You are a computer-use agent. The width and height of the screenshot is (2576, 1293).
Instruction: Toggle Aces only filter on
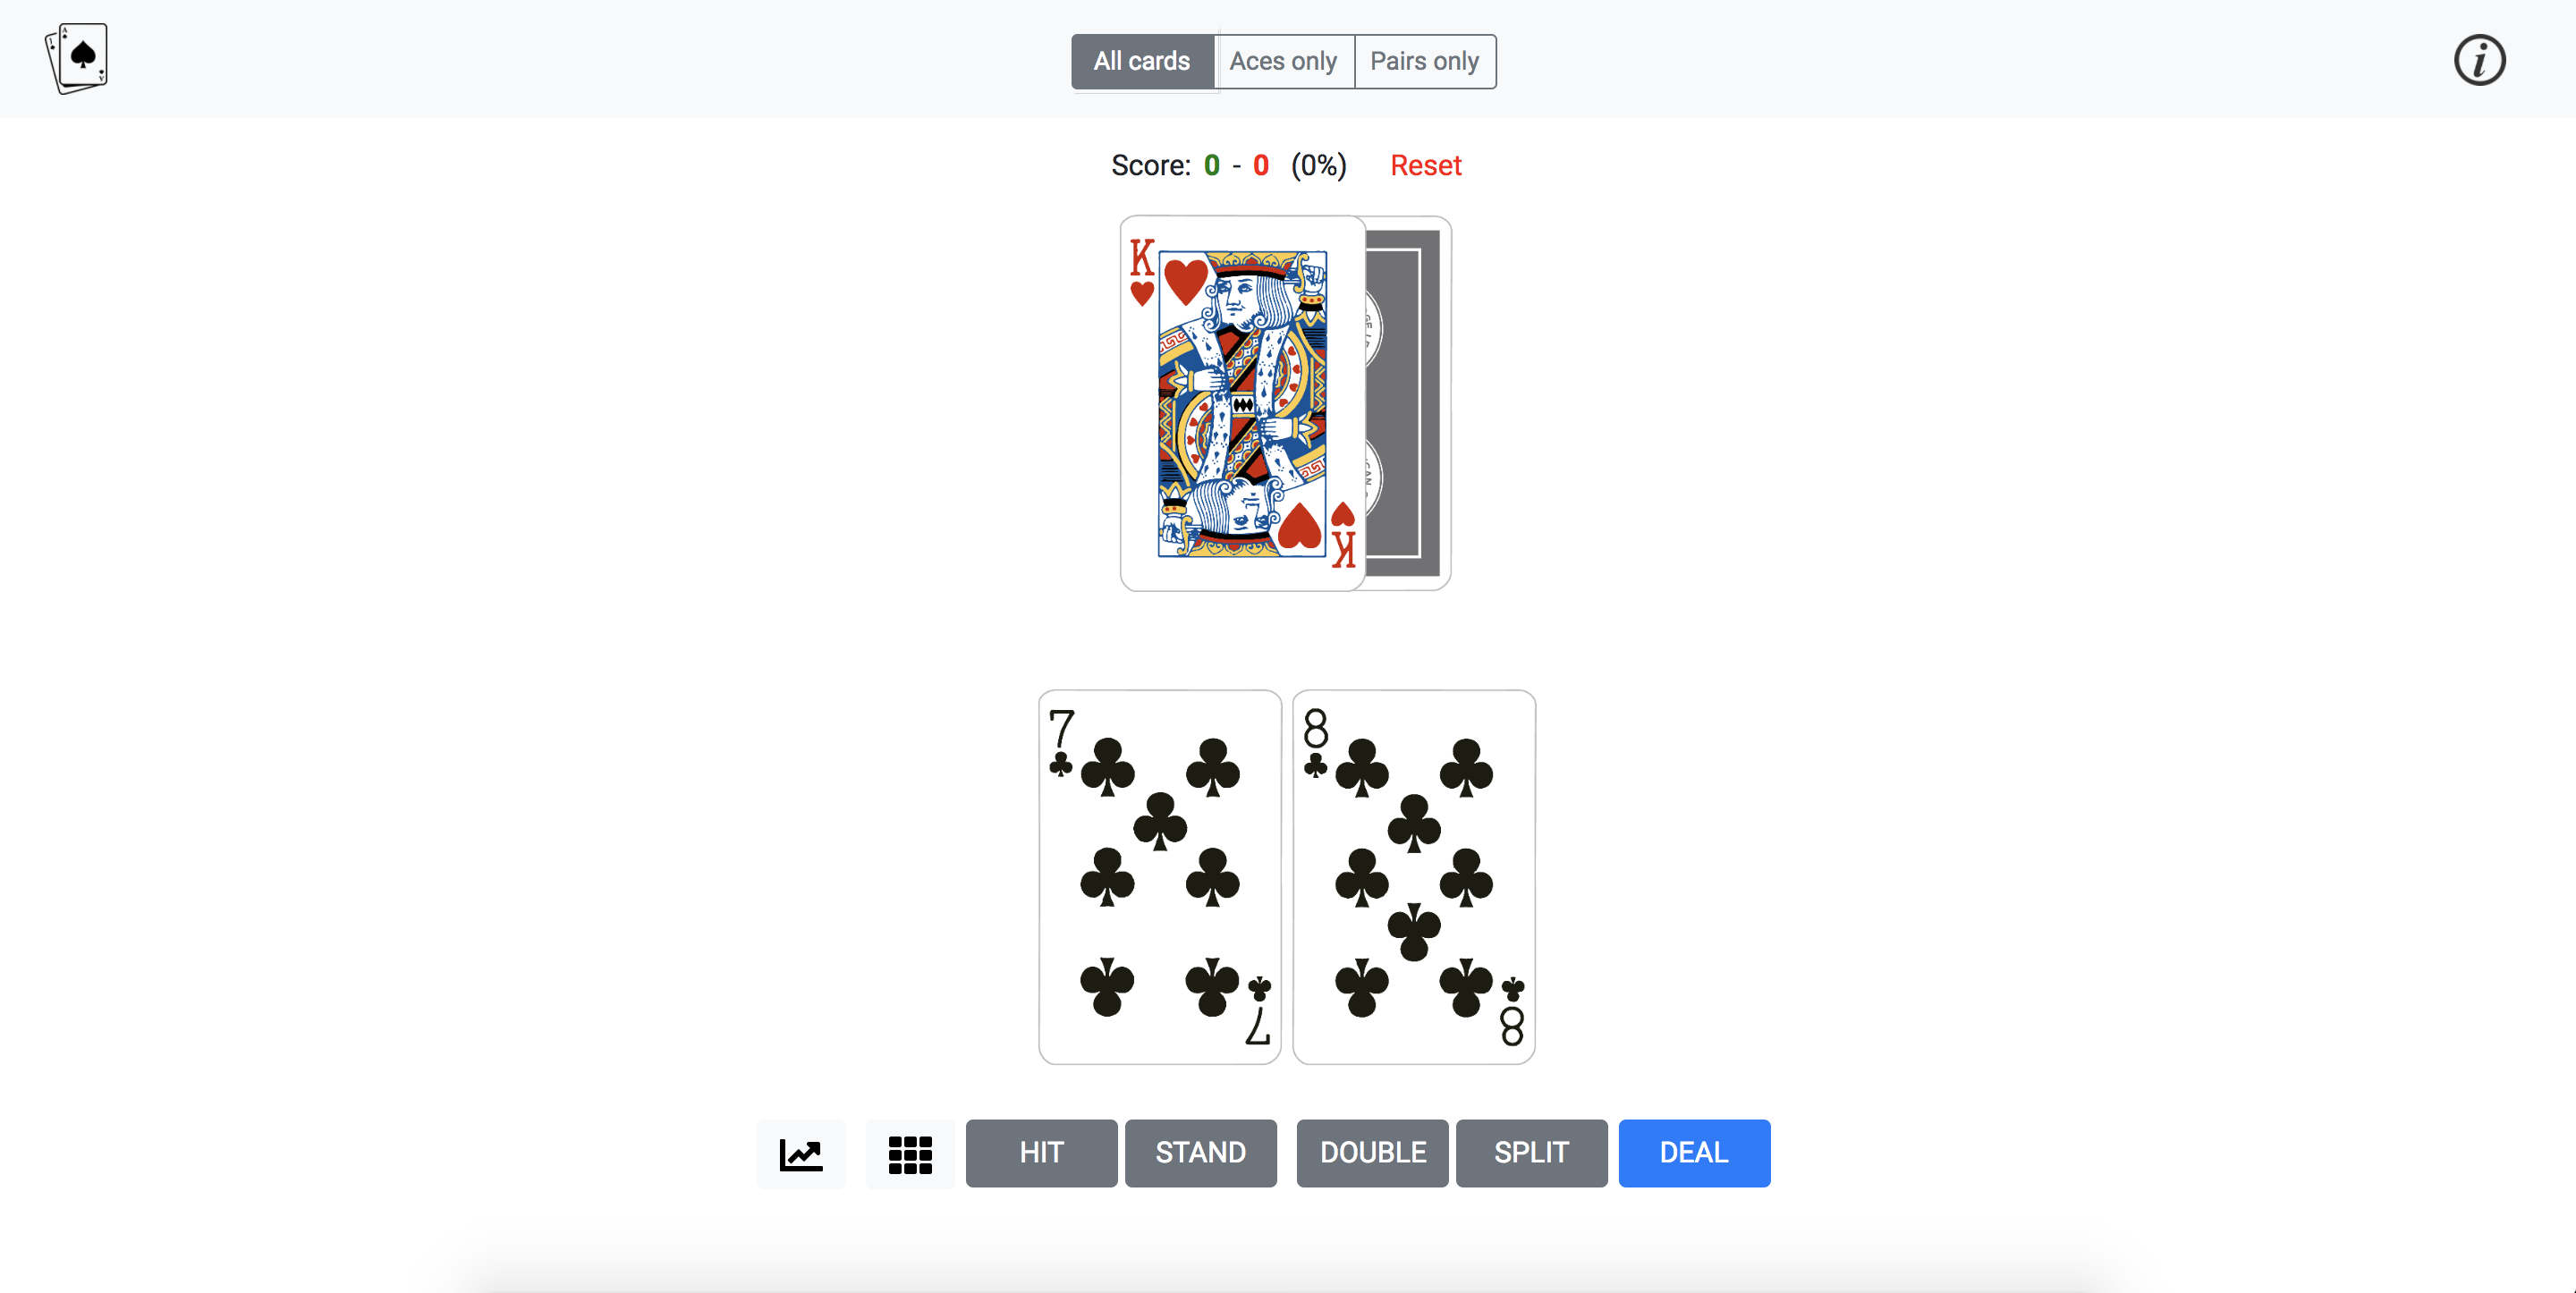[x=1284, y=61]
